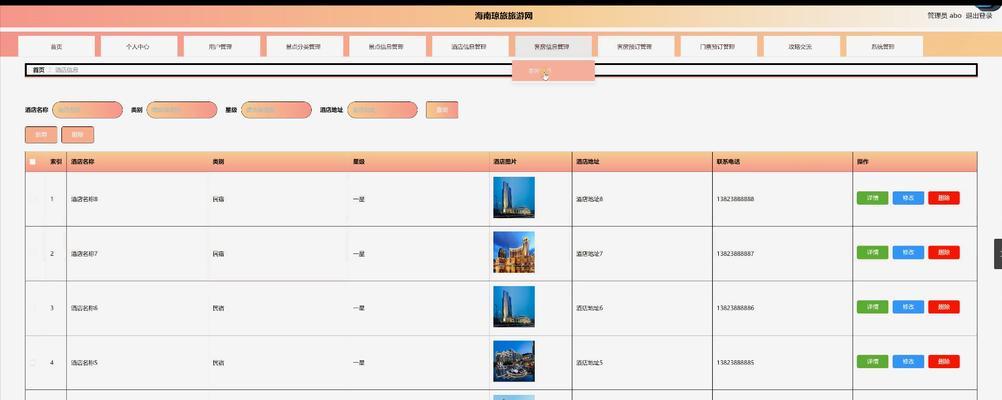Click the 首页 breadcrumb link

tap(39, 70)
